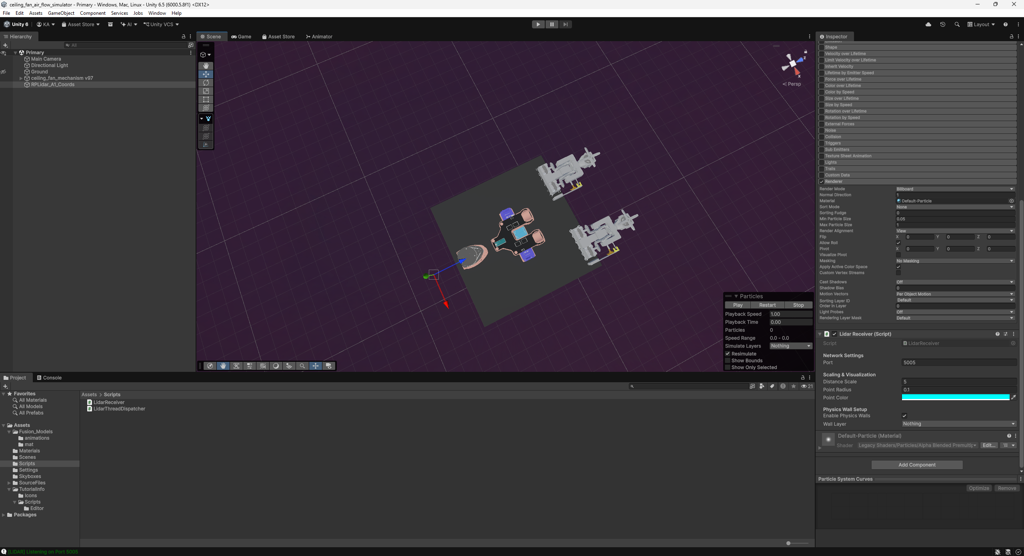Toggle the Allow Roll checkbox
1024x556 pixels.
pyautogui.click(x=899, y=243)
